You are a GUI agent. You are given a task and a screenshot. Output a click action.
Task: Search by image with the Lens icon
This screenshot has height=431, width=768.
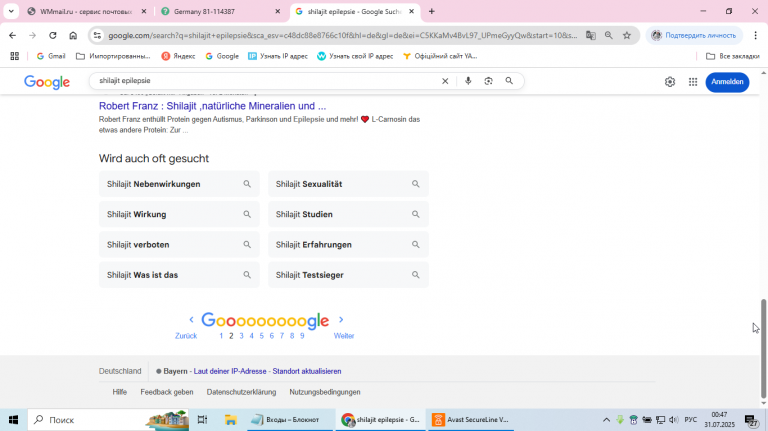coord(488,81)
